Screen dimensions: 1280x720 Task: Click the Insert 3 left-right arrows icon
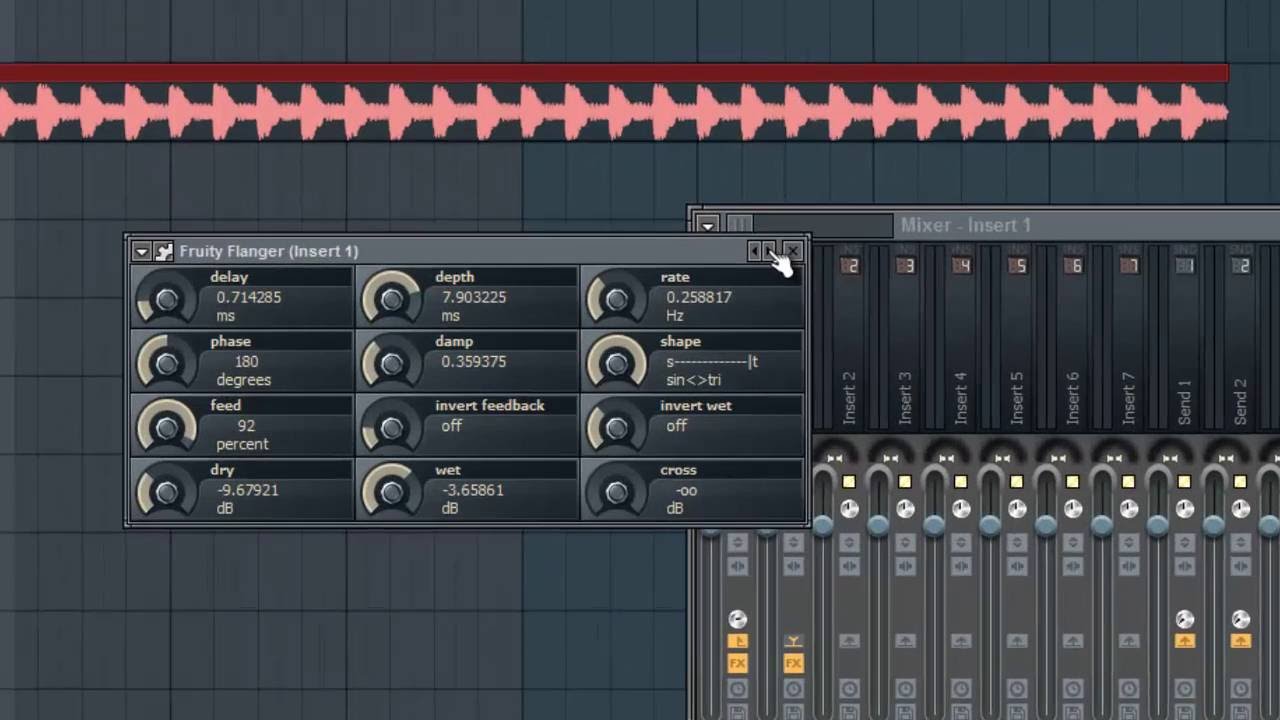pos(905,566)
